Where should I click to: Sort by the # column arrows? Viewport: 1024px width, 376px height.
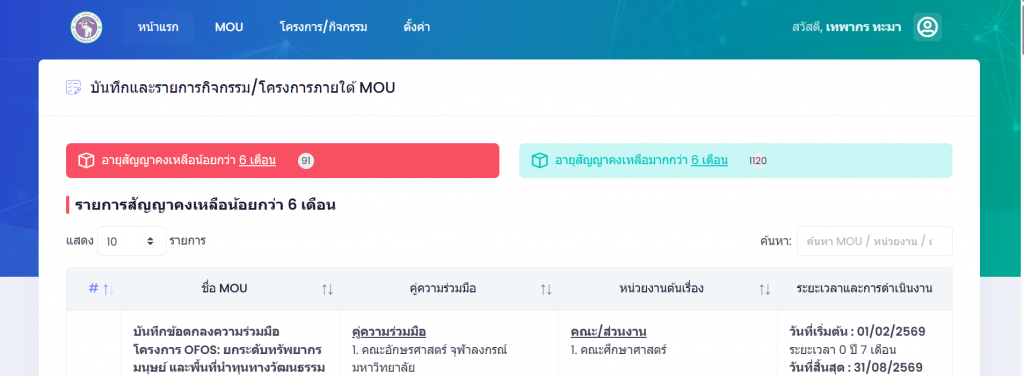pyautogui.click(x=108, y=289)
